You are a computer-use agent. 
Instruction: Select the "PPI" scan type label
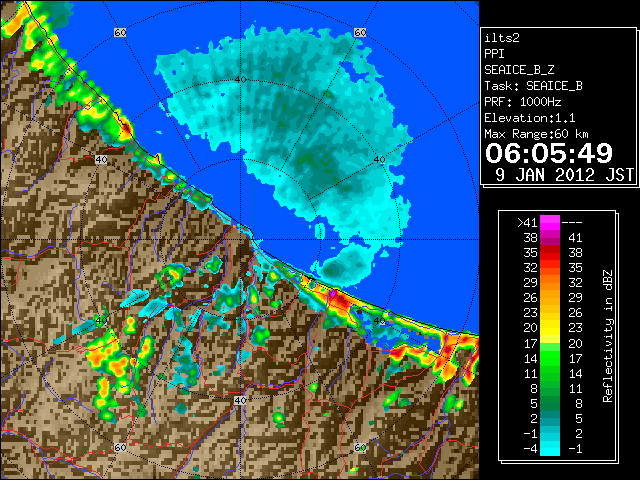point(494,54)
